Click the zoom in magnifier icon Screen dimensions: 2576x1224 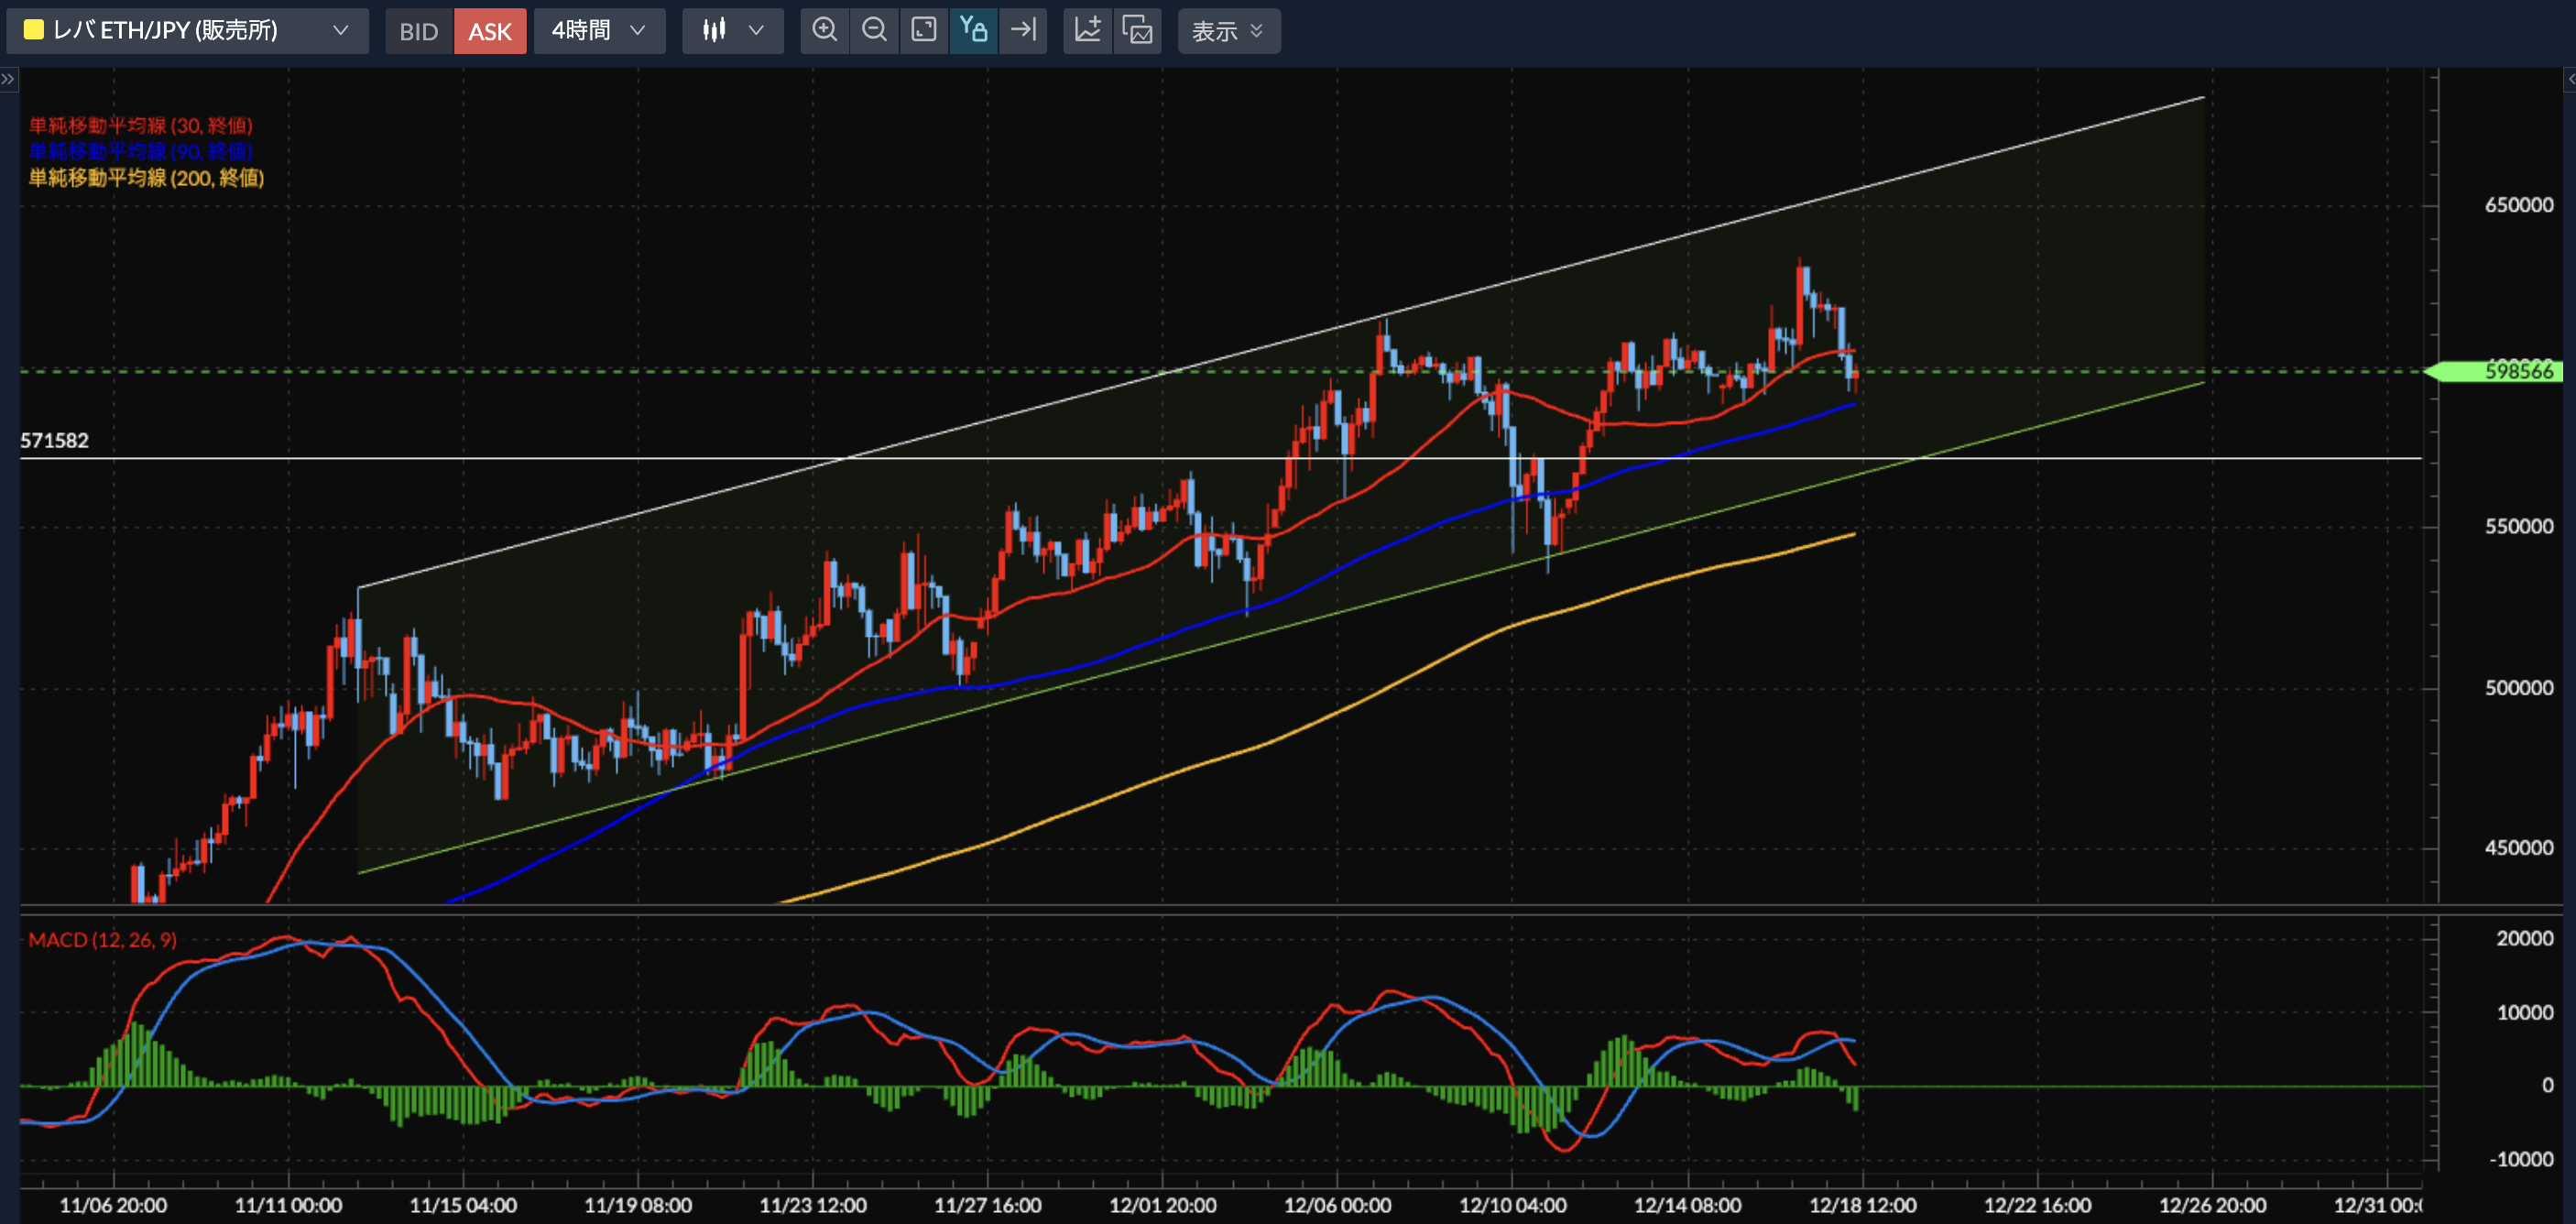pyautogui.click(x=825, y=30)
